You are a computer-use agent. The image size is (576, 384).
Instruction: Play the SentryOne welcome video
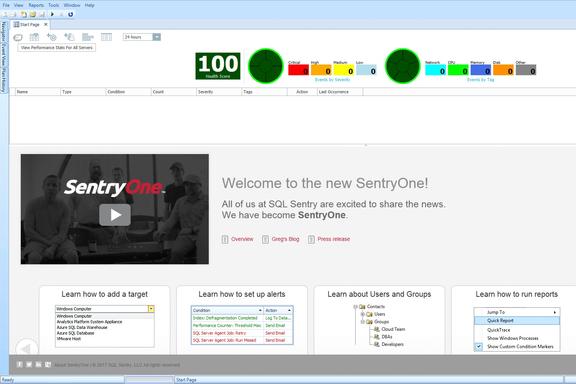point(115,215)
